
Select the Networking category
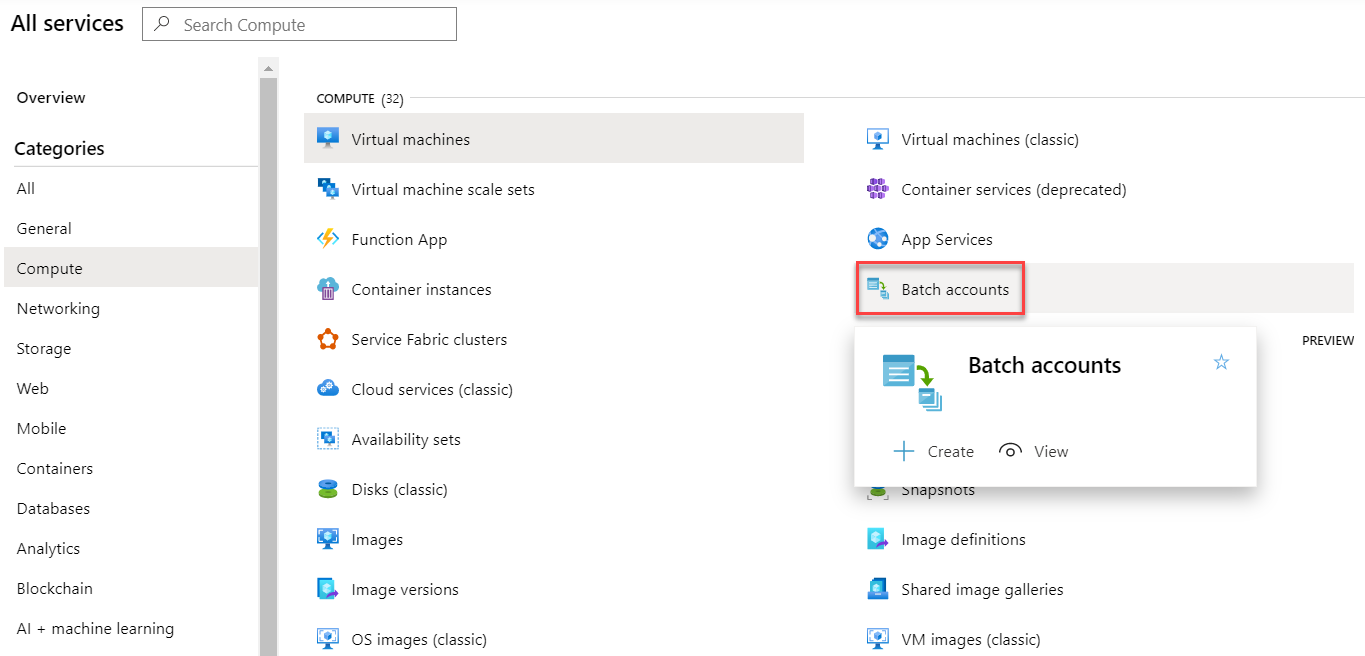pos(58,308)
